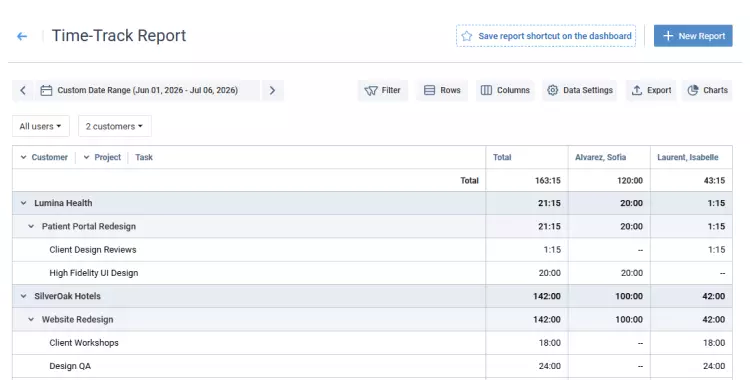The width and height of the screenshot is (750, 380).
Task: Click the Task column header
Action: click(144, 157)
